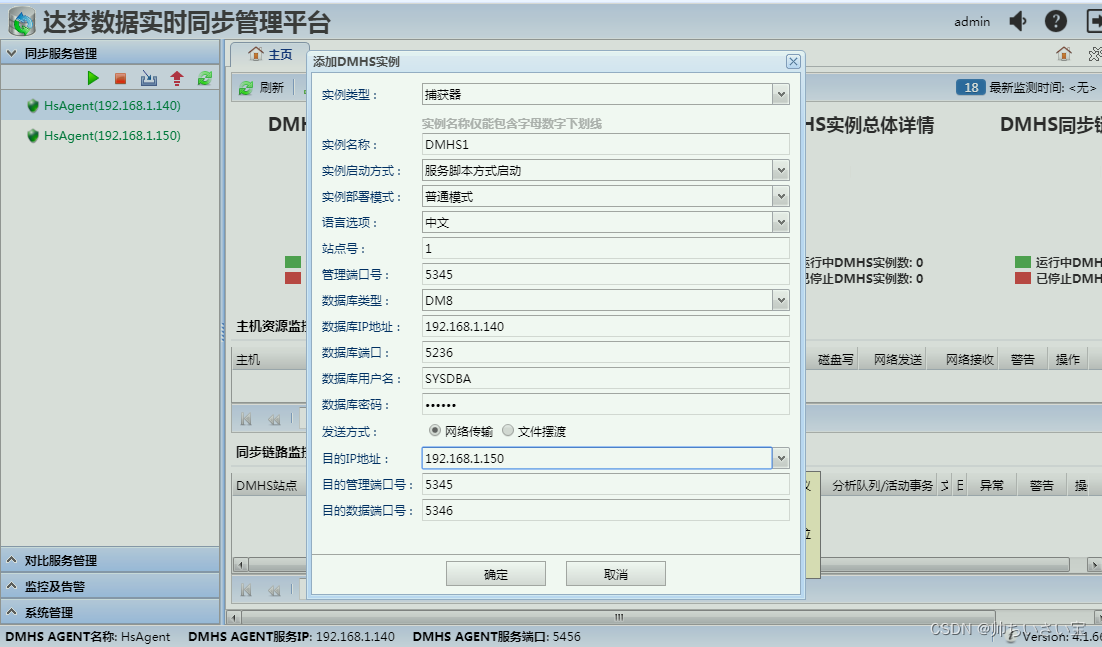Screen dimensions: 1102x647
Task: Switch to the 主页 tab
Action: pos(270,54)
